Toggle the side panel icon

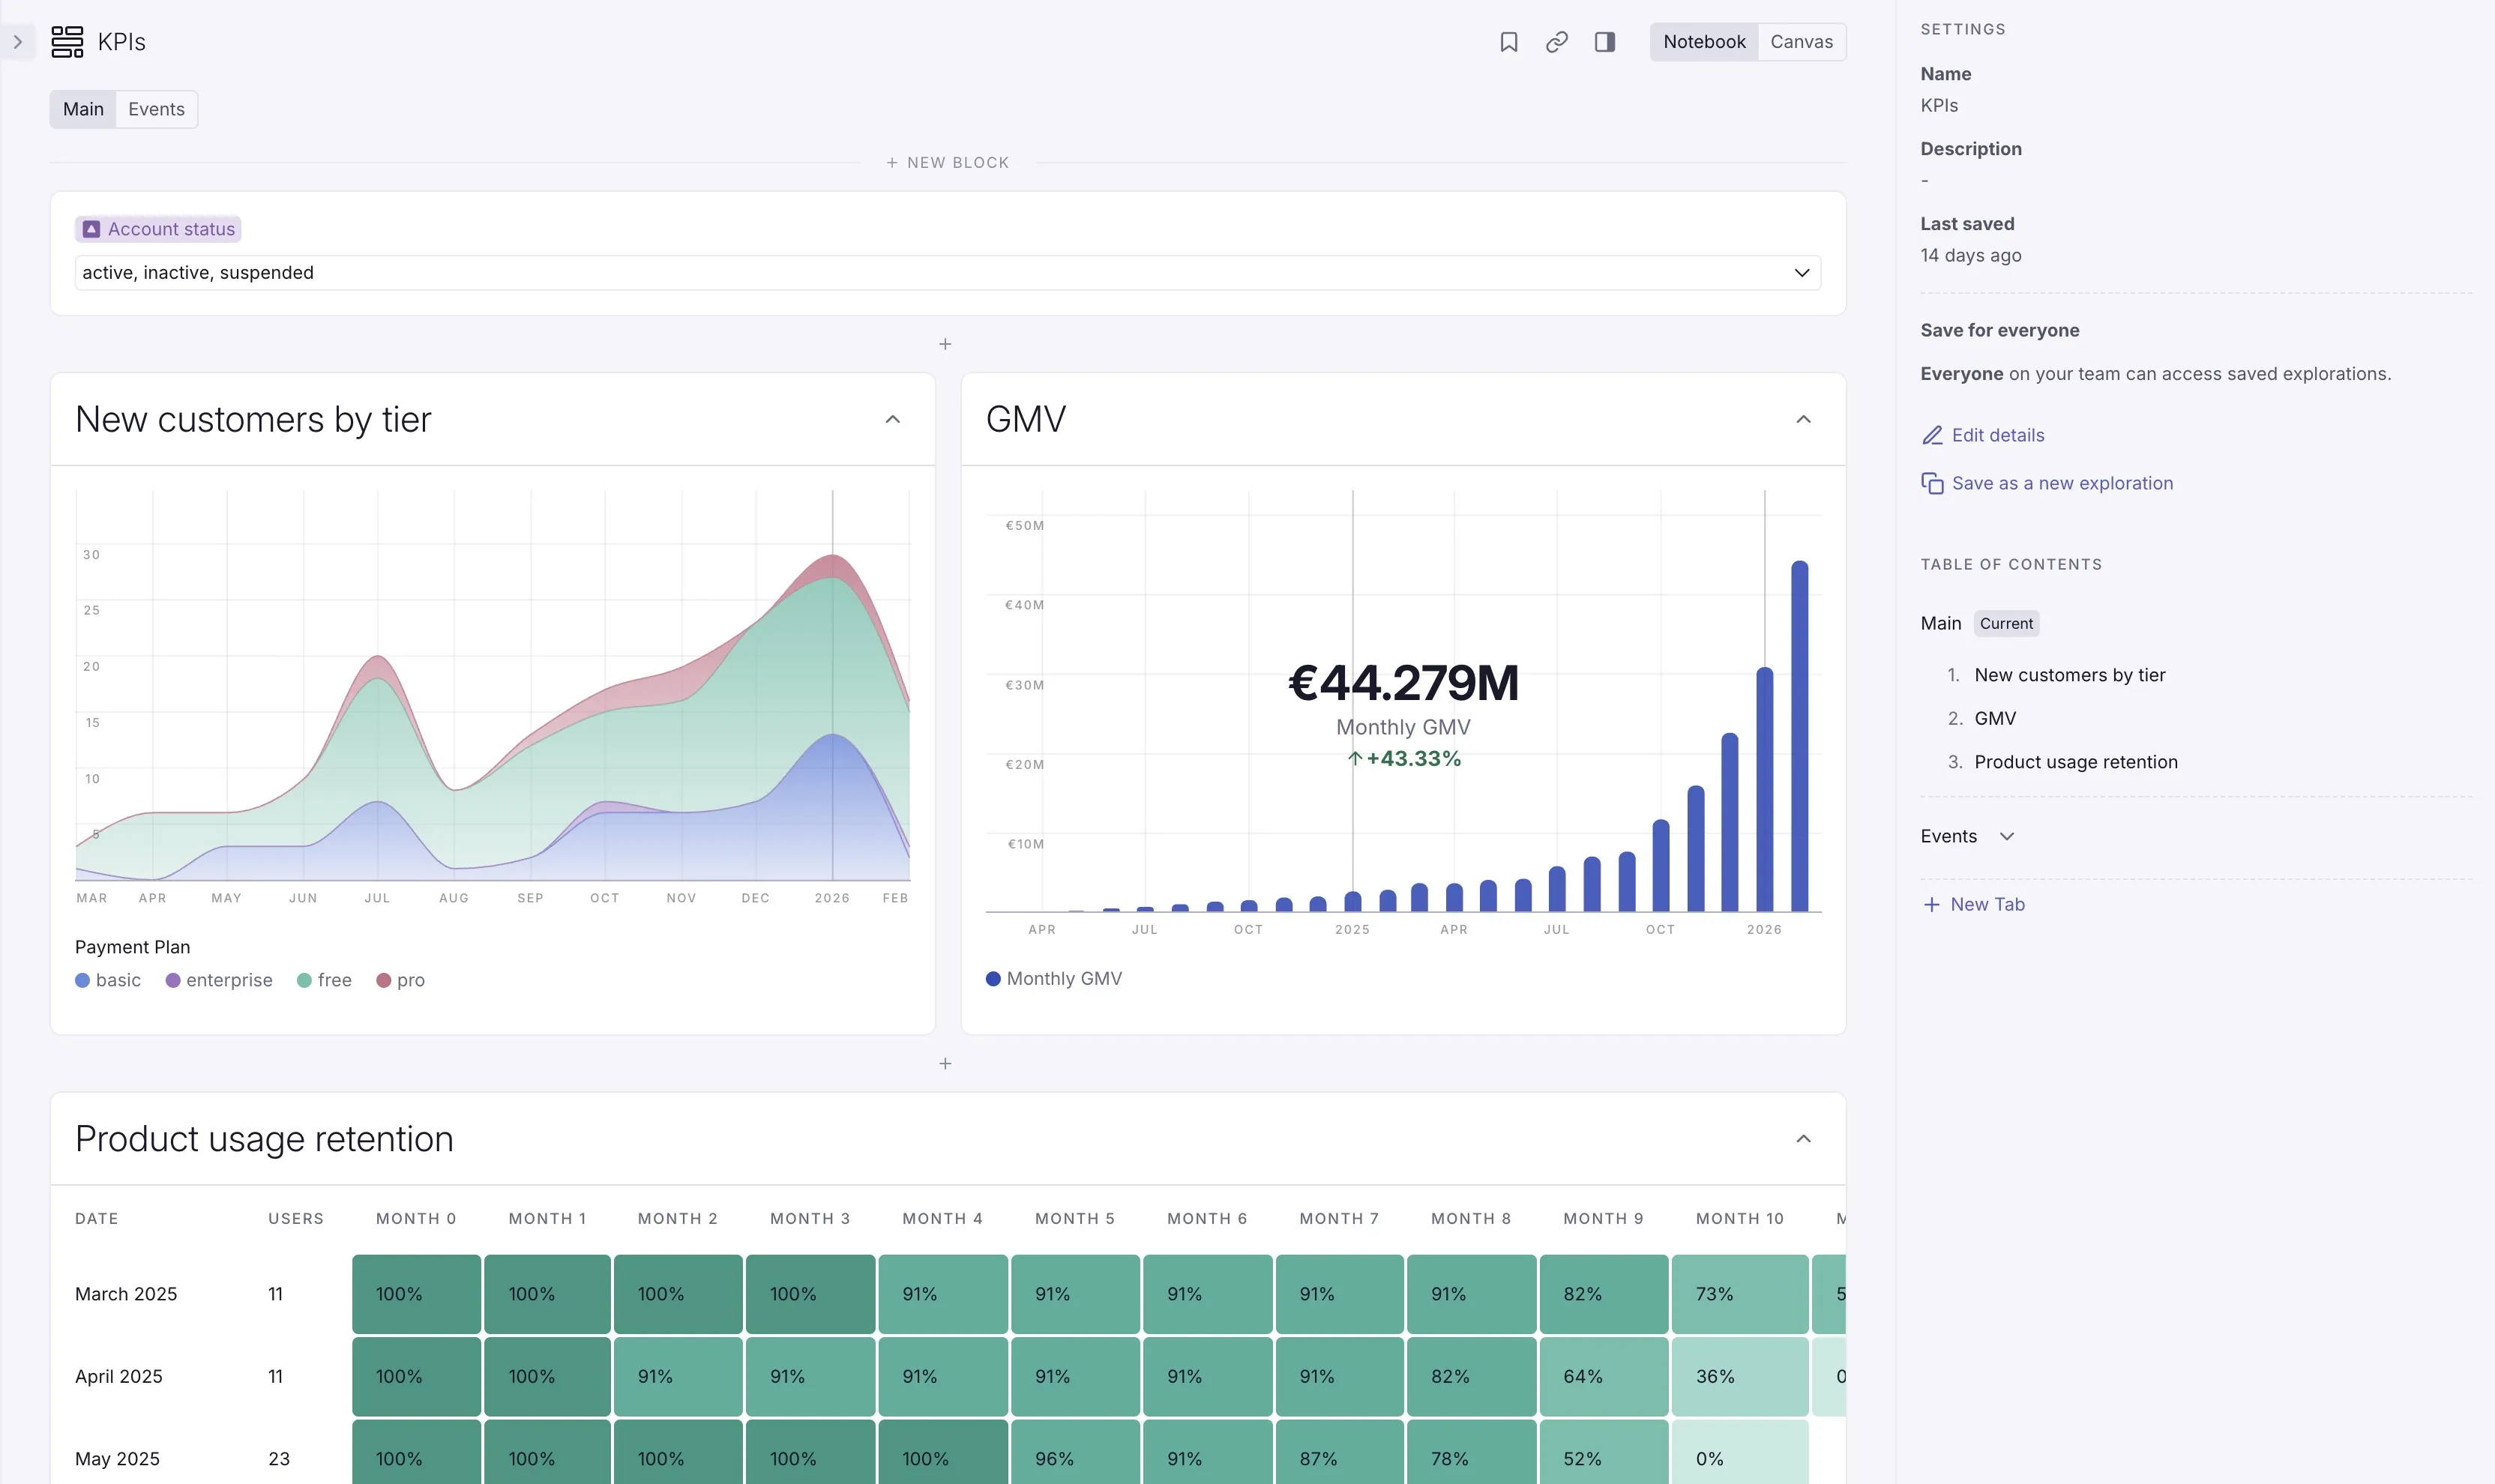pyautogui.click(x=1604, y=42)
